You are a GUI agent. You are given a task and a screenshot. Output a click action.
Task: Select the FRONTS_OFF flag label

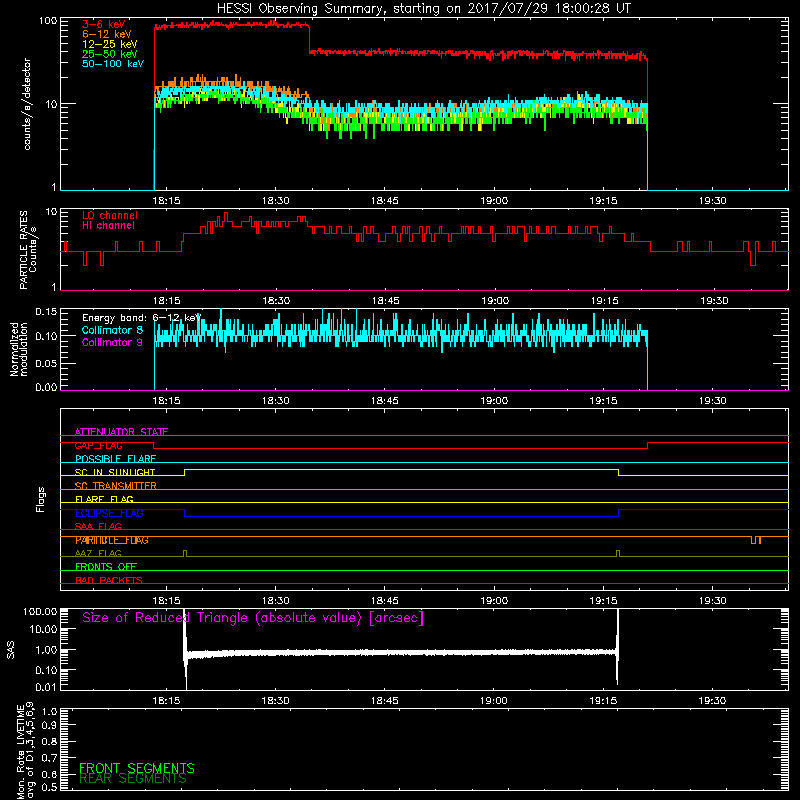coord(106,567)
